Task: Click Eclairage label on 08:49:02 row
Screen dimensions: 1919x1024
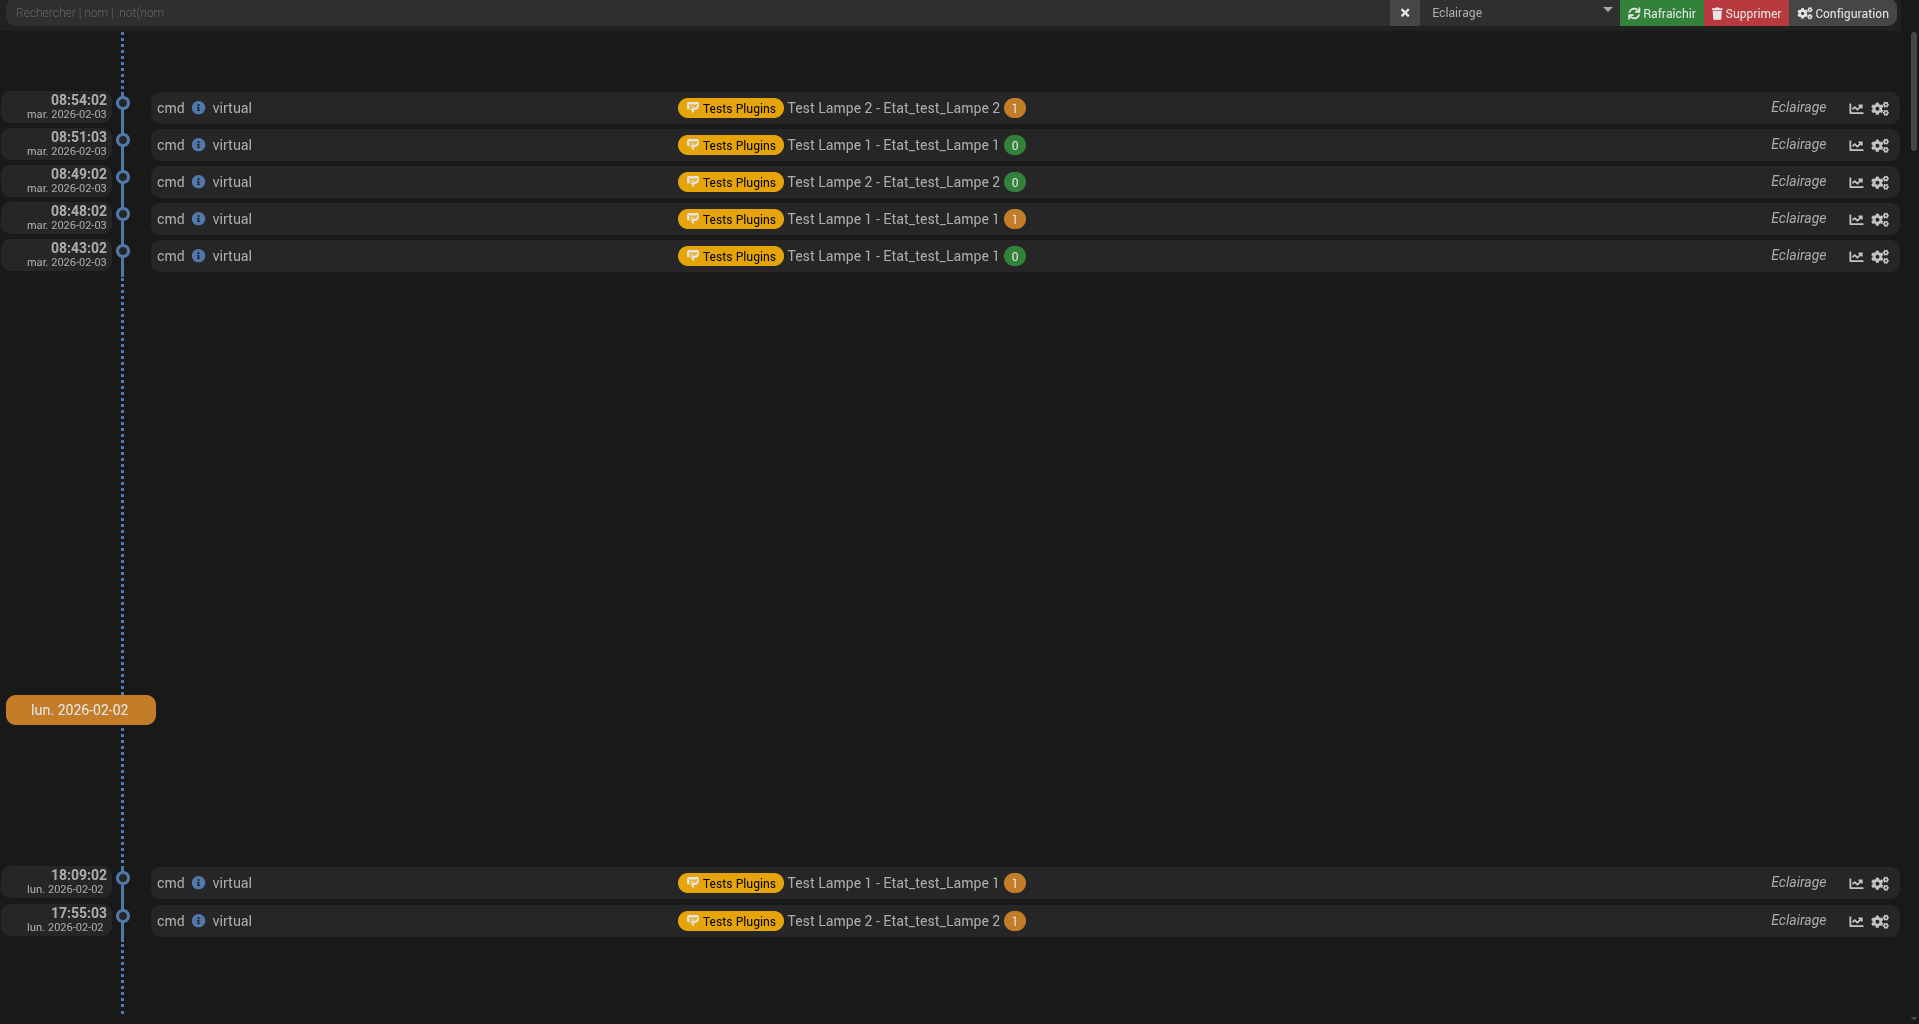Action: 1797,181
